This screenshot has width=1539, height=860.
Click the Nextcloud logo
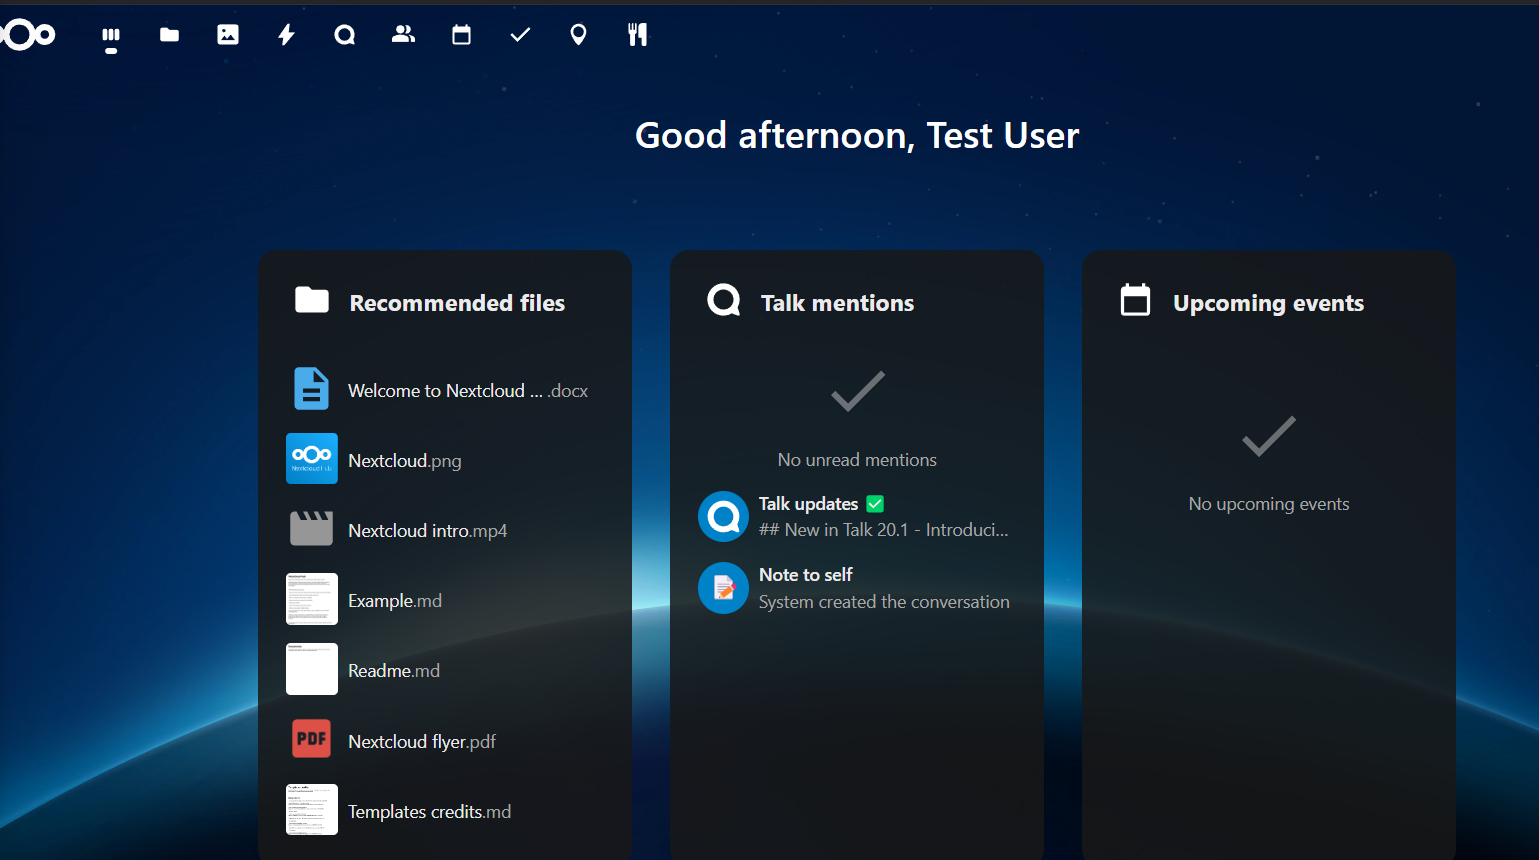pyautogui.click(x=27, y=35)
